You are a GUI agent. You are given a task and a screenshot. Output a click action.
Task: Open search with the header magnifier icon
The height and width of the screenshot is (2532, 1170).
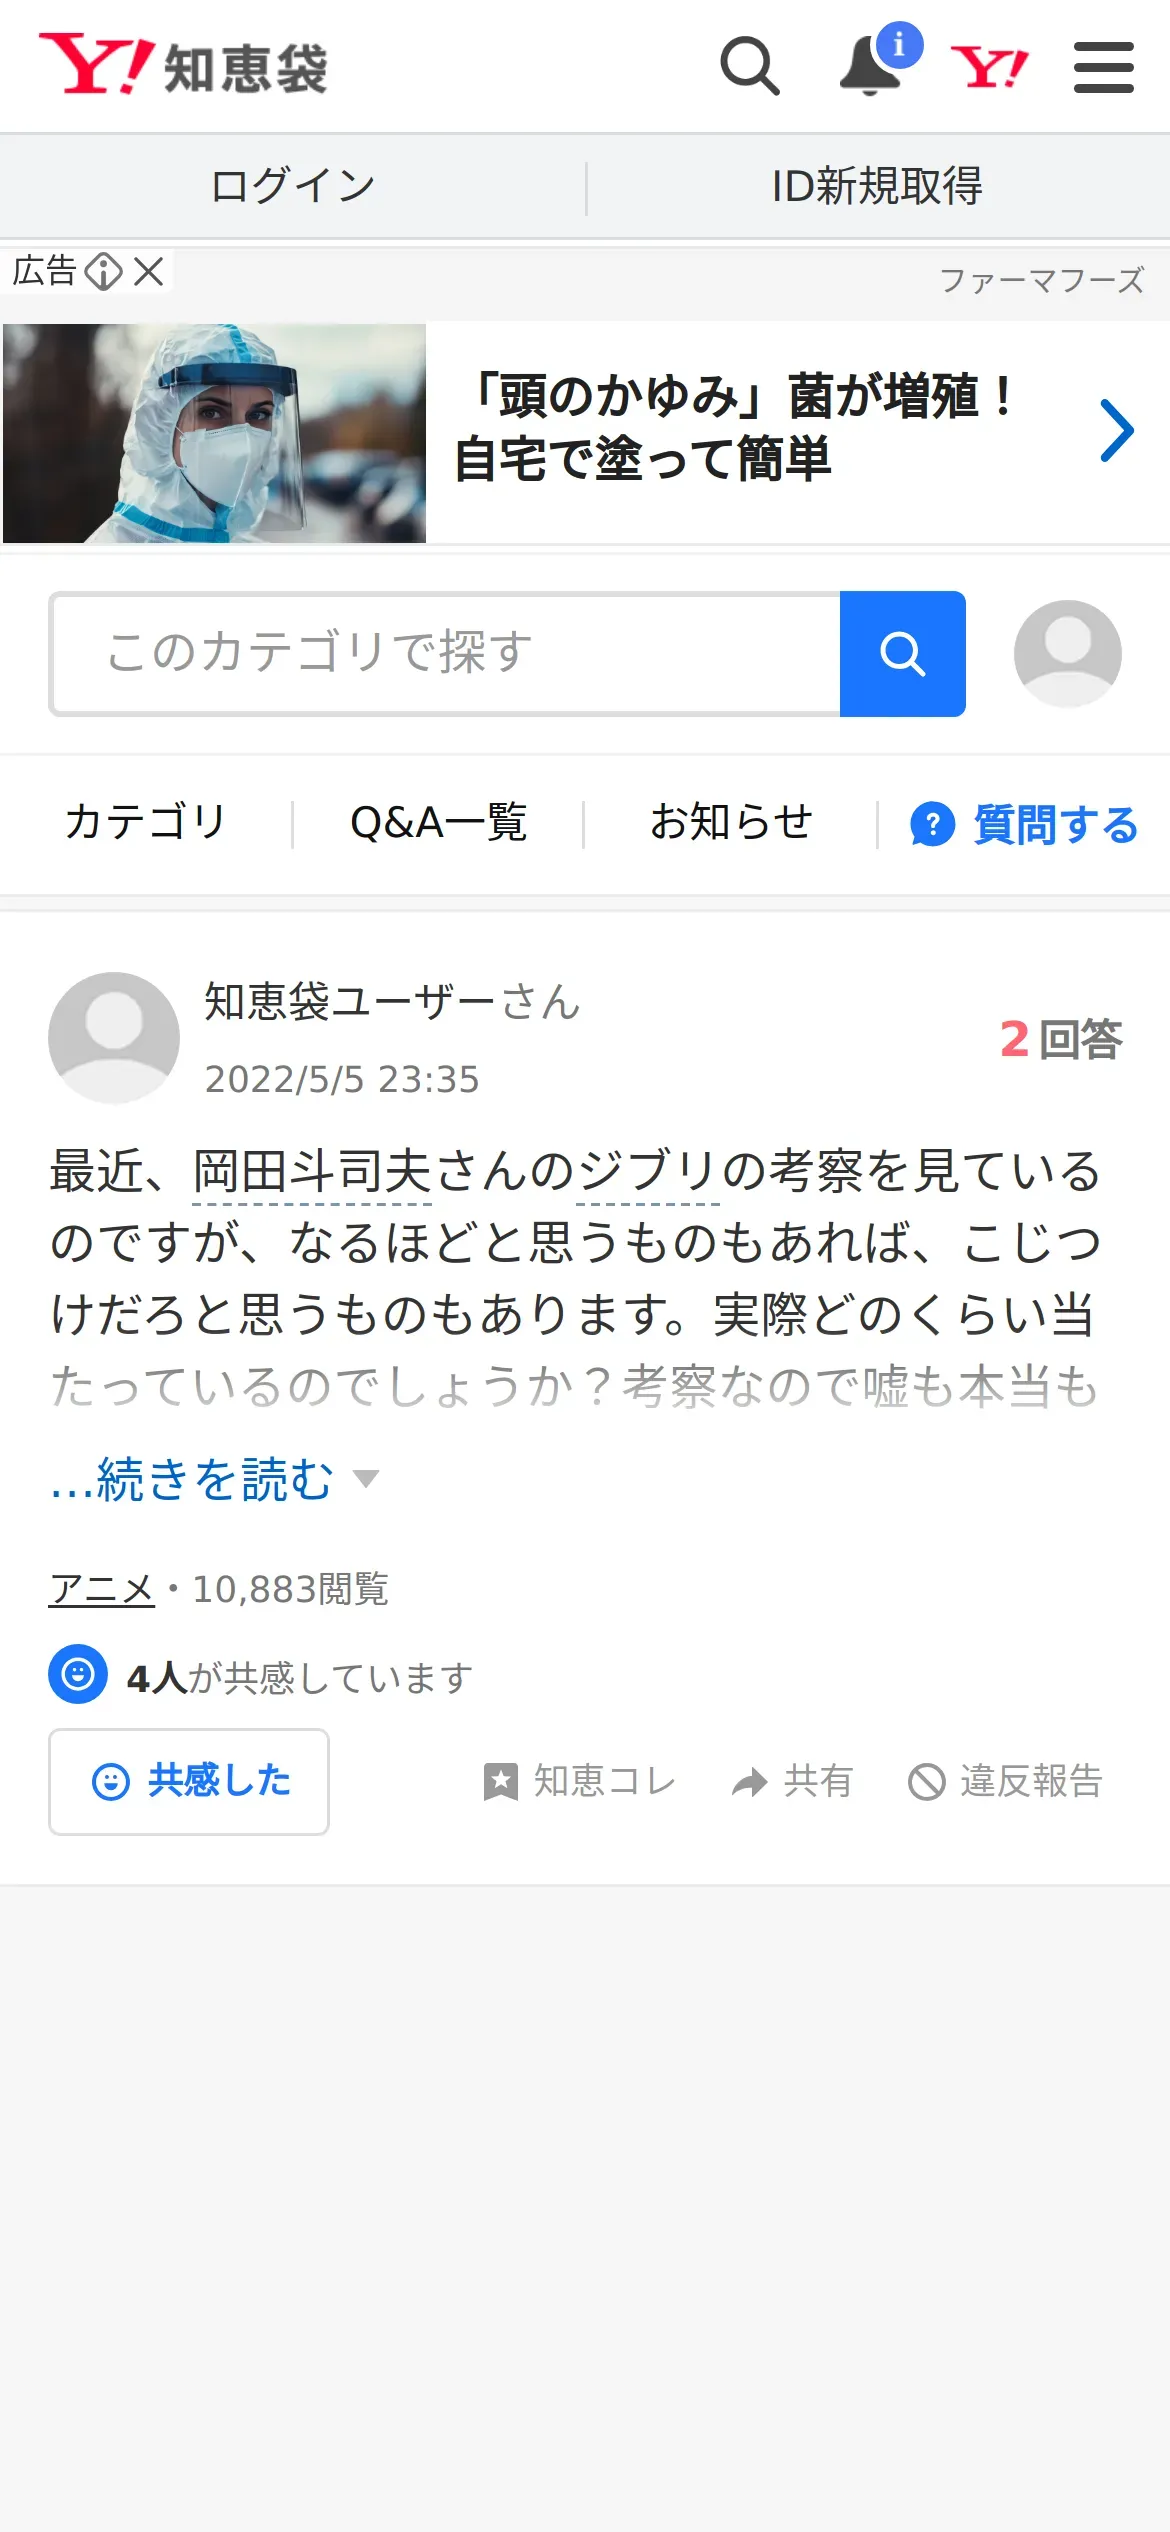[750, 66]
